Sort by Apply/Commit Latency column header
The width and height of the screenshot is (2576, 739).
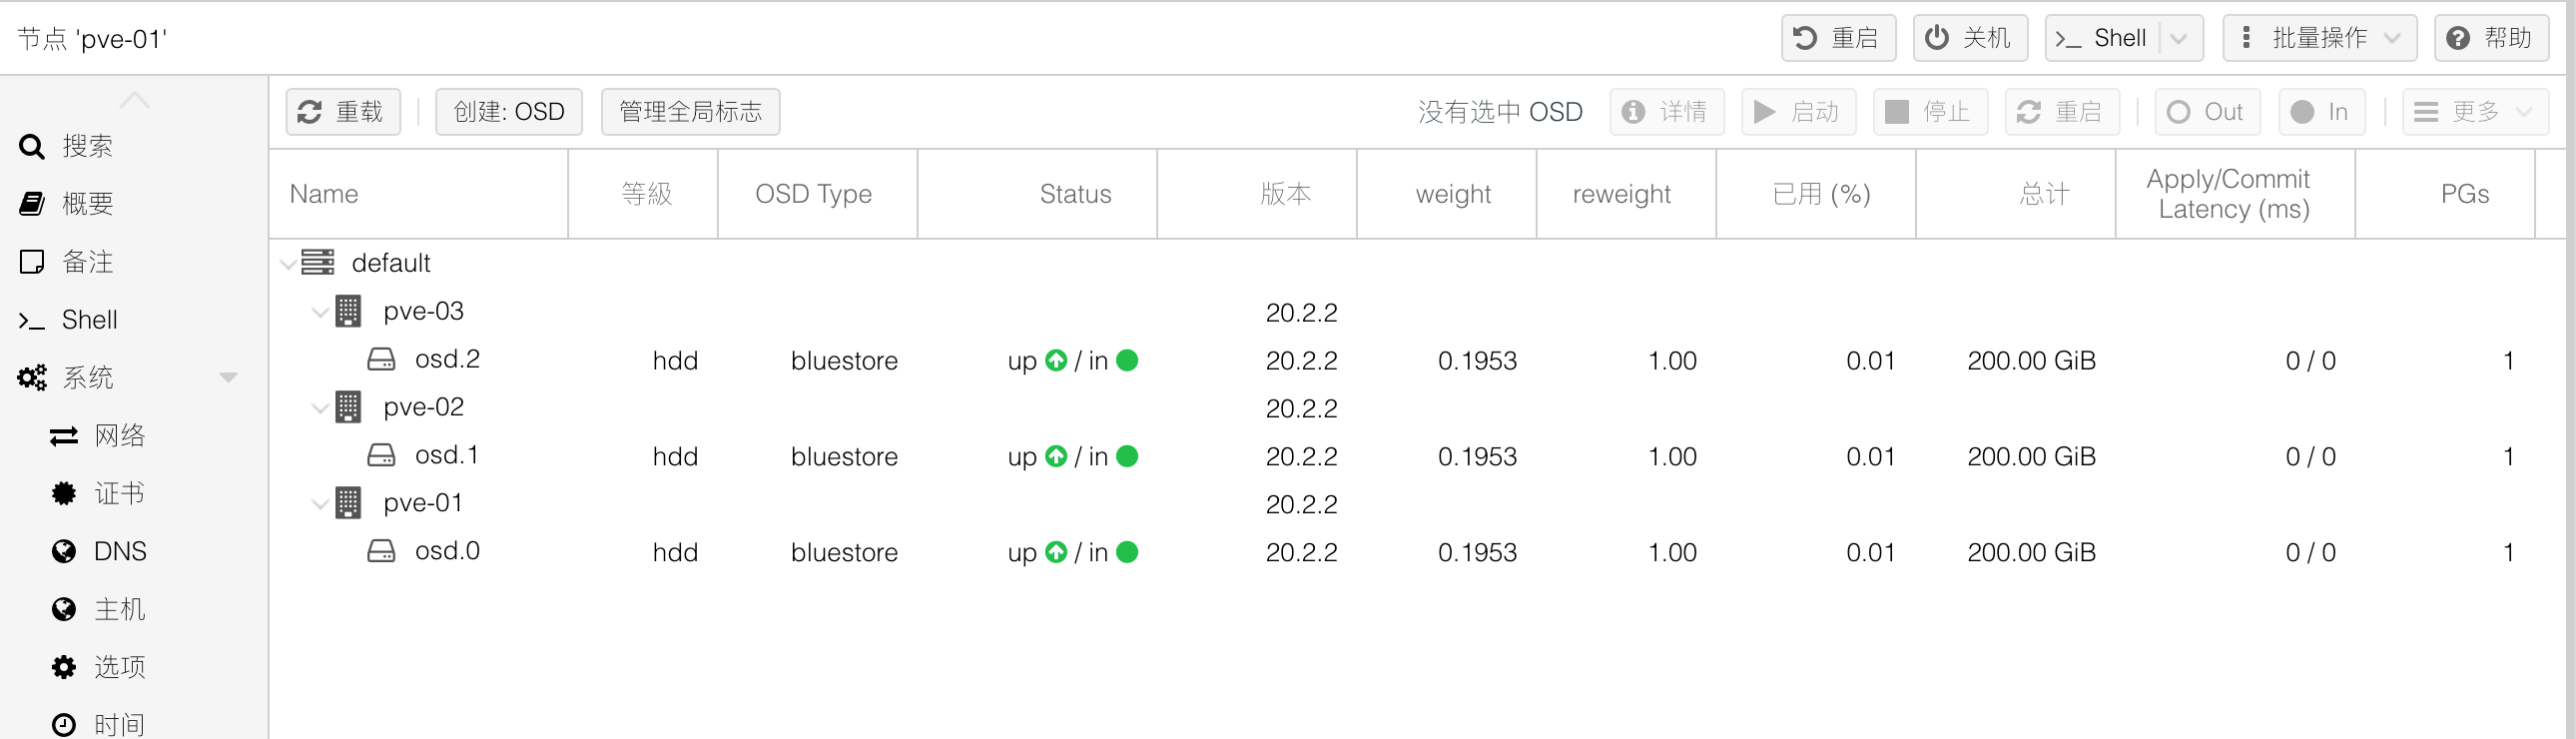2236,194
